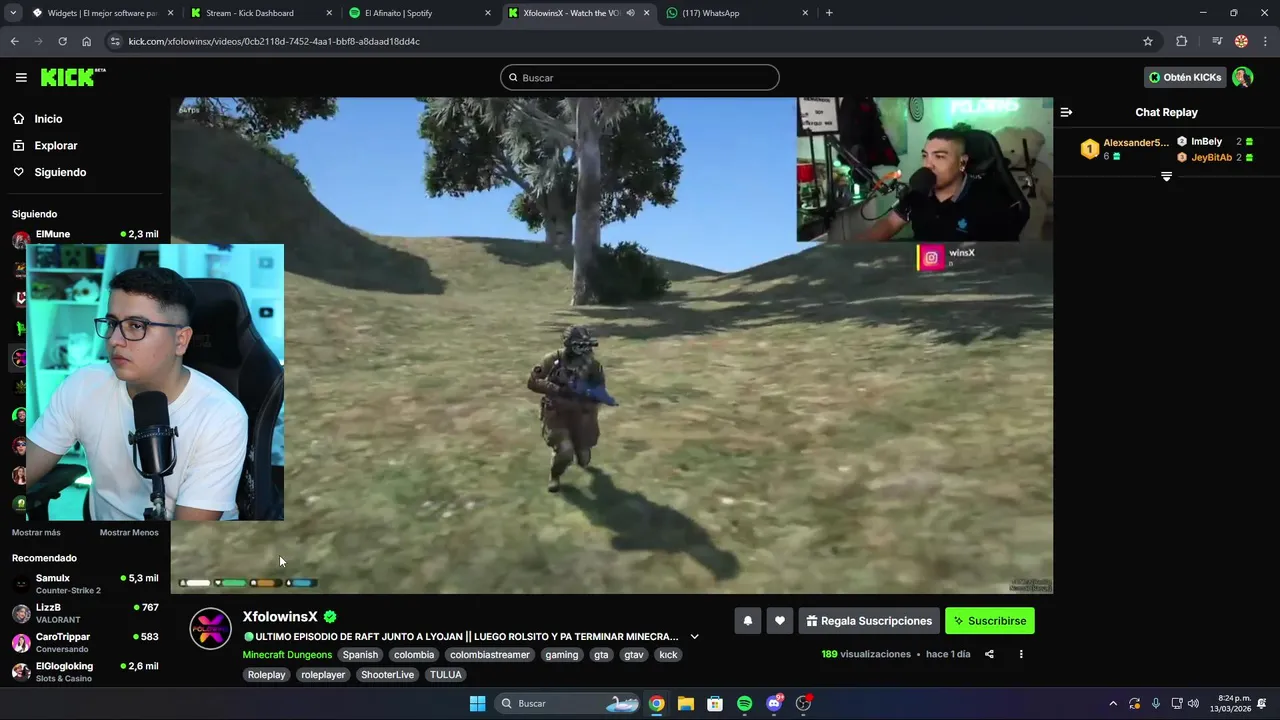Expand the gift leaderboard arrow
The height and width of the screenshot is (720, 1280).
tap(1166, 176)
